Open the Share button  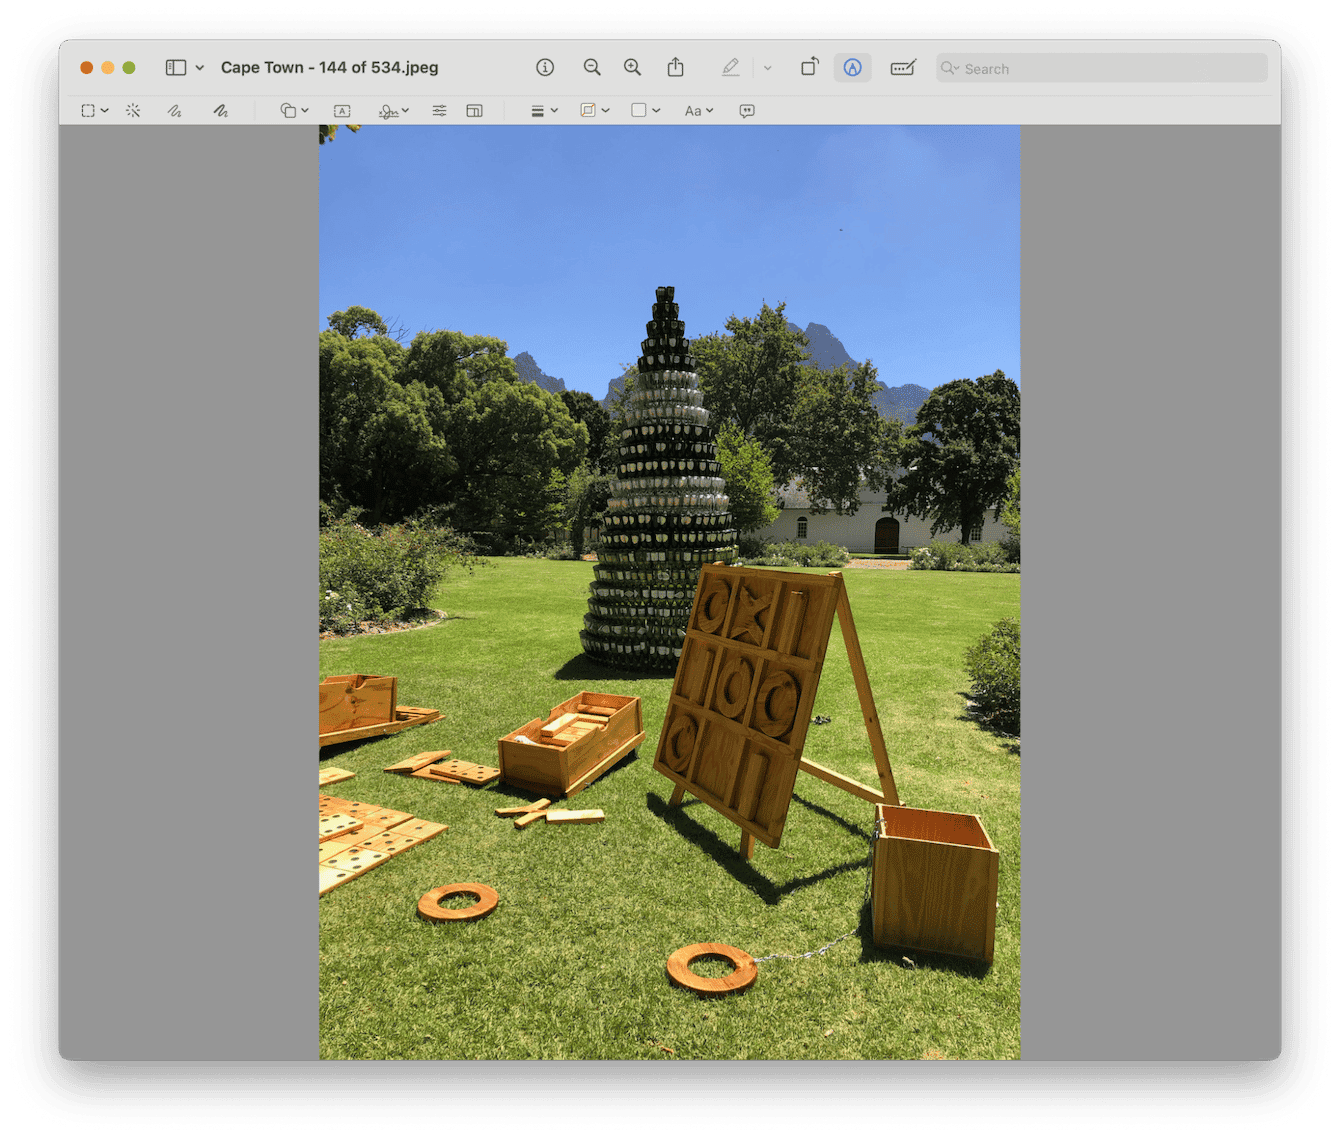point(676,68)
